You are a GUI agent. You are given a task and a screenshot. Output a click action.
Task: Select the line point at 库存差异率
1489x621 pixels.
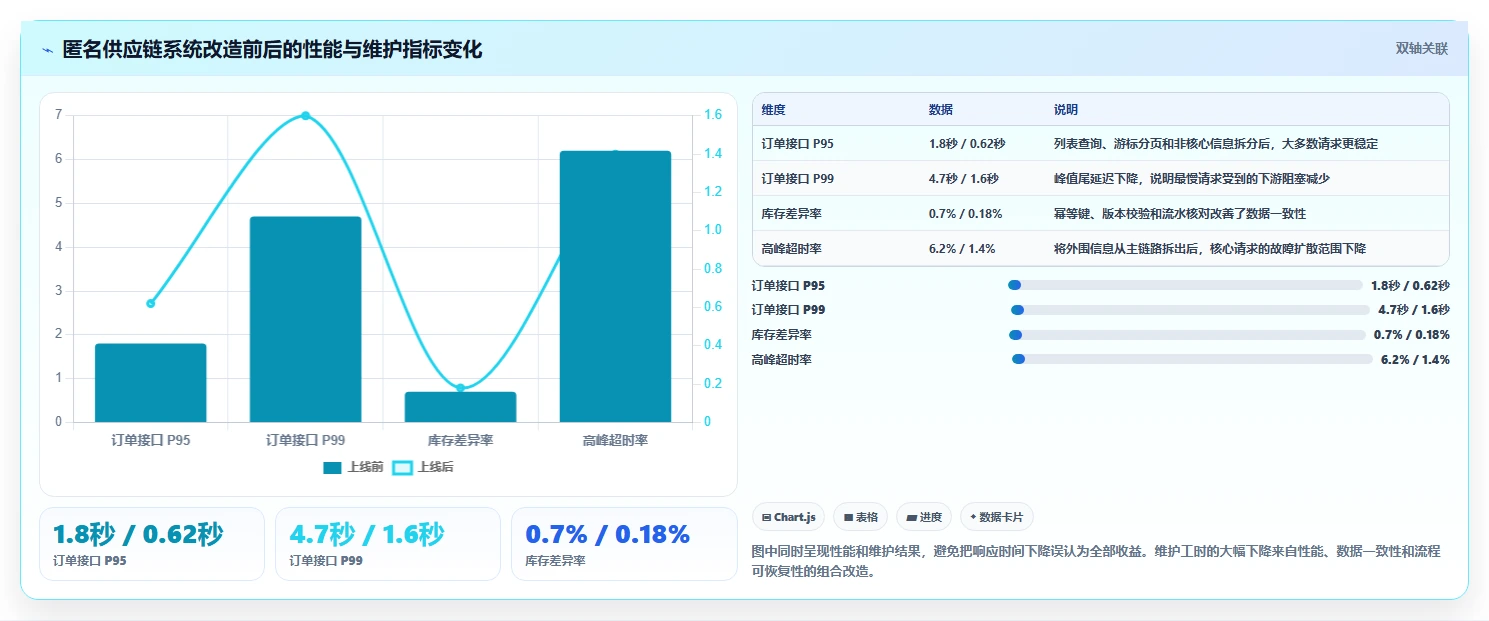point(460,388)
